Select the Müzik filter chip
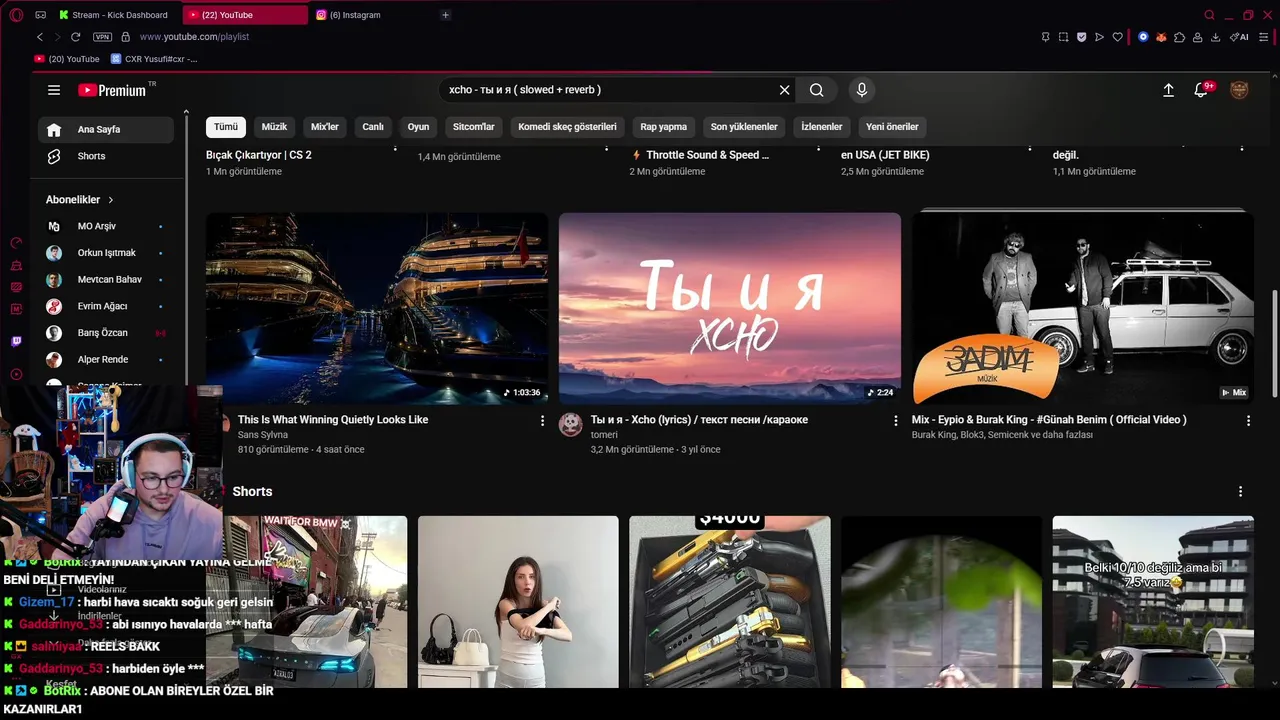 (x=274, y=127)
